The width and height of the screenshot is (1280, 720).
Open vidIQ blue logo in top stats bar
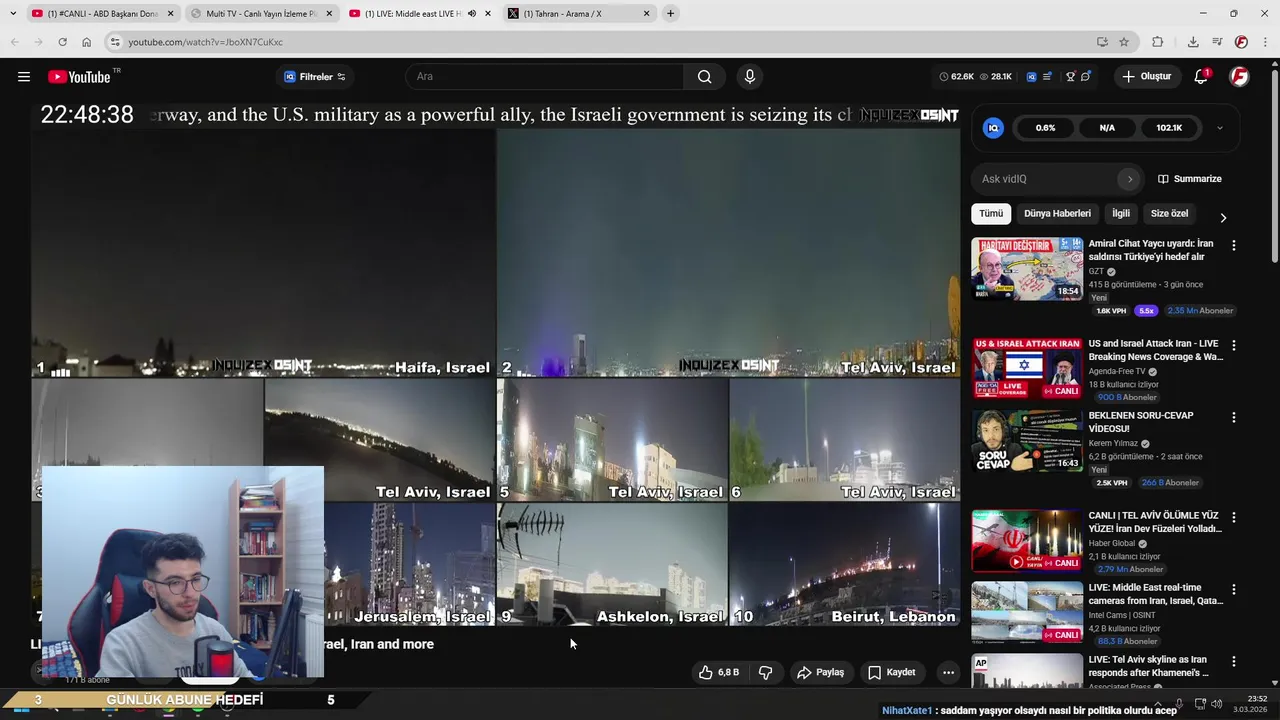1031,77
